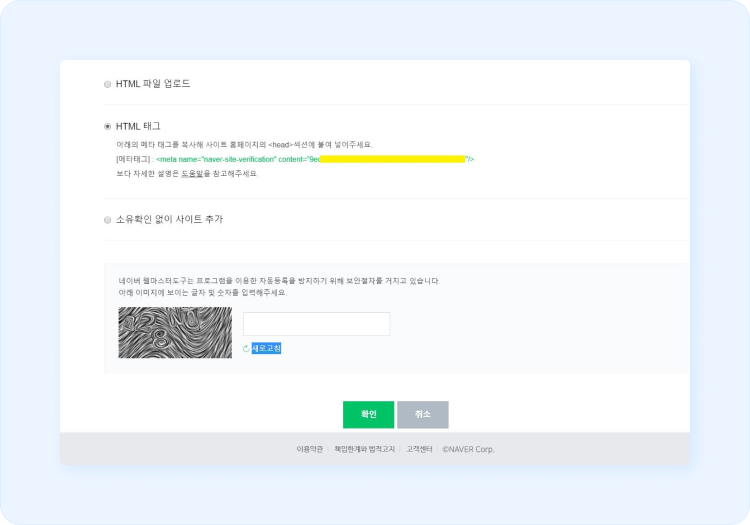
Task: Click the circular refresh arrow icon
Action: coord(246,349)
